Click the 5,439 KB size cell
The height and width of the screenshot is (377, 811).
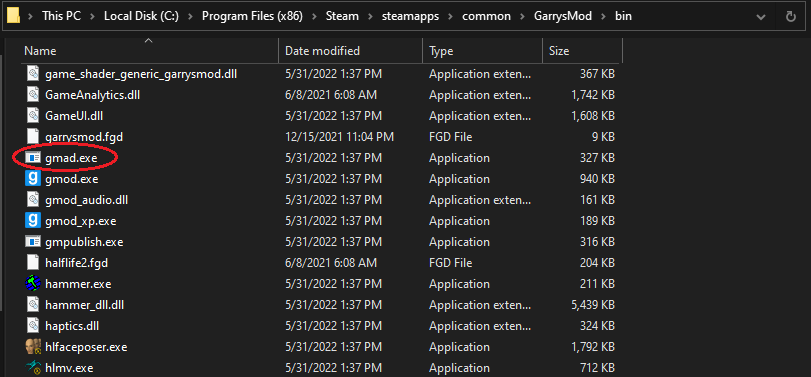click(x=593, y=305)
